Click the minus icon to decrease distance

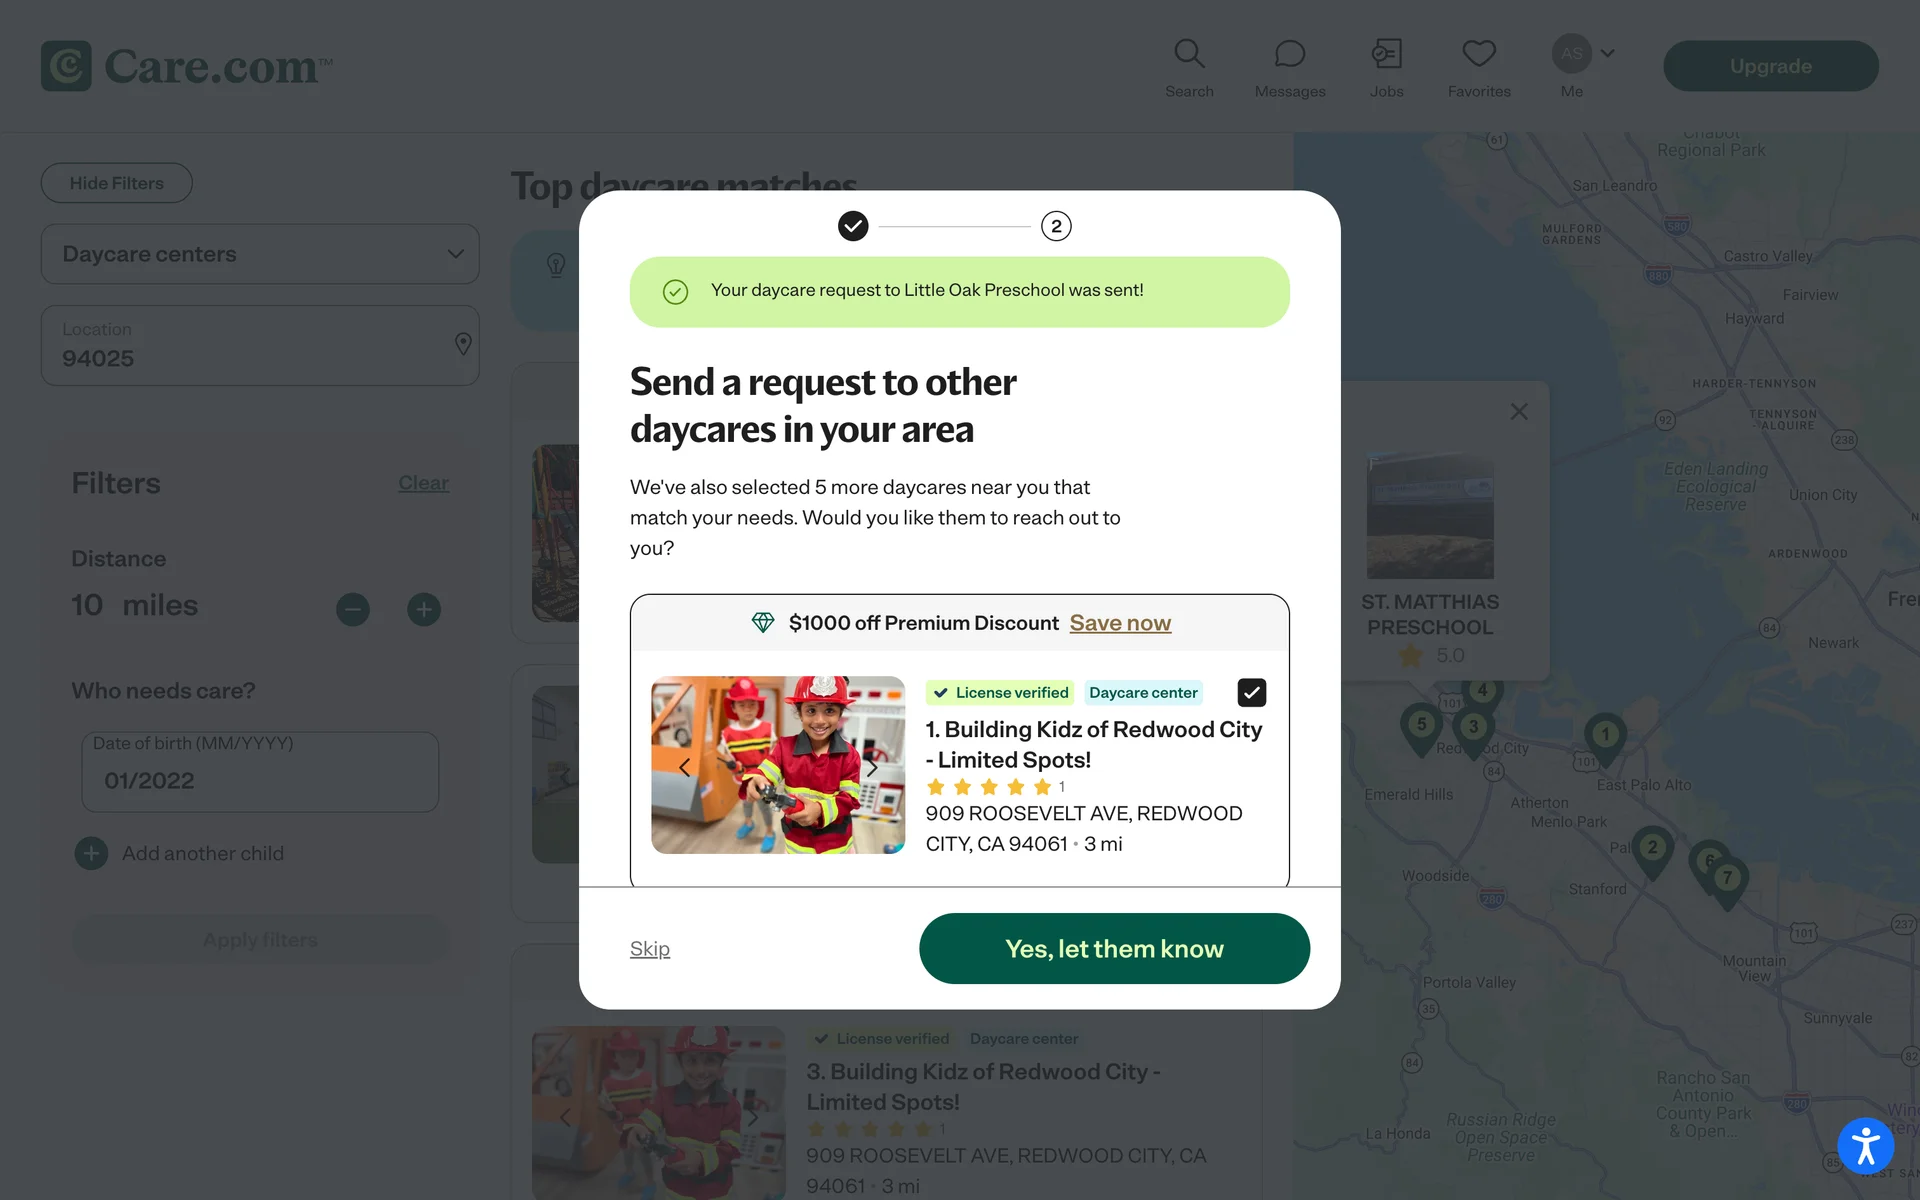click(x=353, y=609)
